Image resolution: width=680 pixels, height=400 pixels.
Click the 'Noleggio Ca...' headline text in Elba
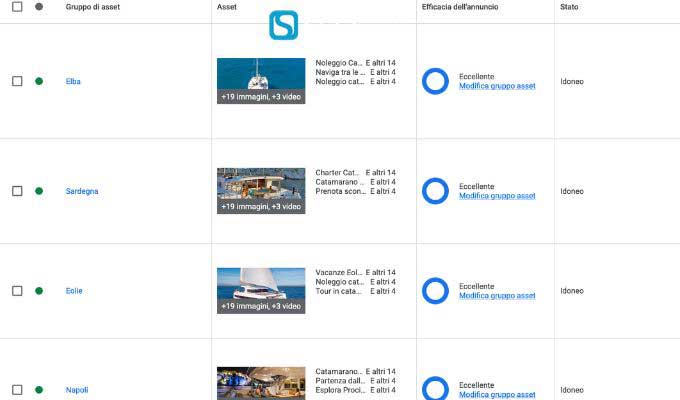[339, 63]
